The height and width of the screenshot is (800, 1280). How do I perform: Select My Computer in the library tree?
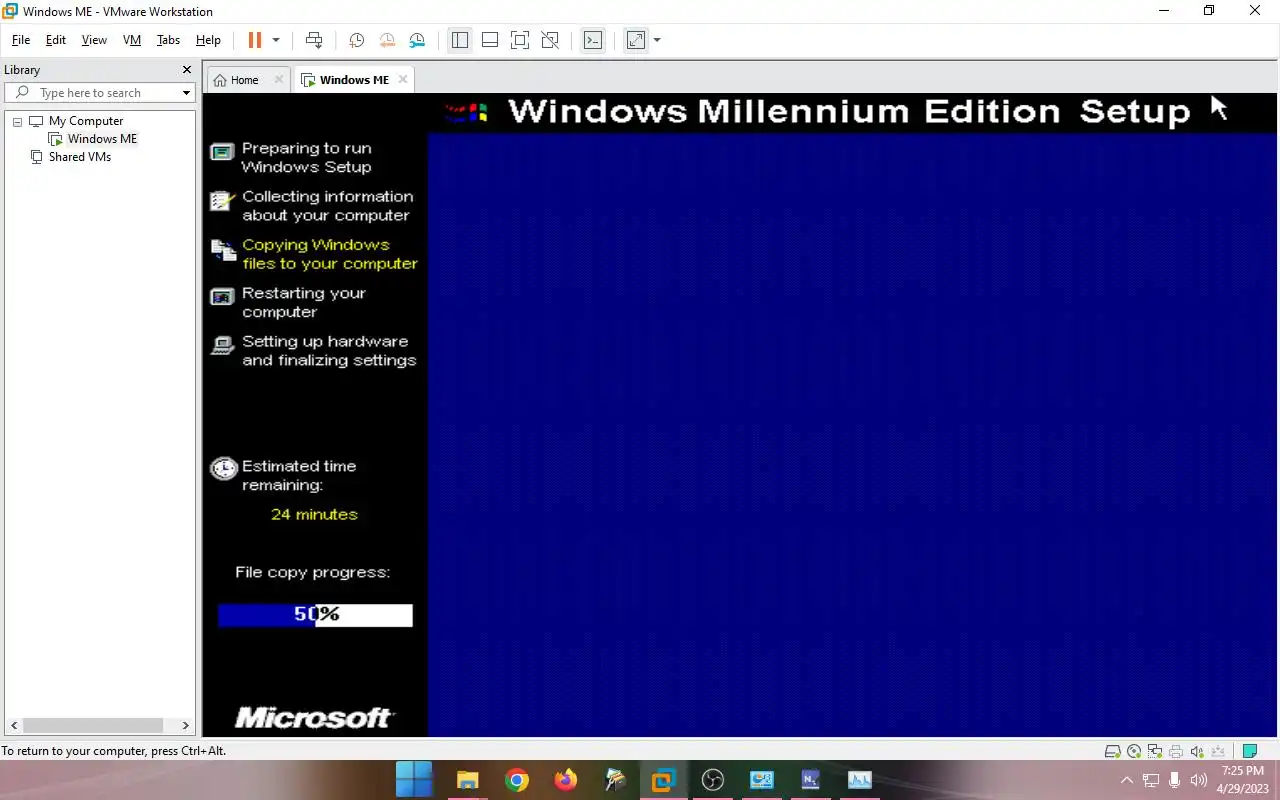86,121
